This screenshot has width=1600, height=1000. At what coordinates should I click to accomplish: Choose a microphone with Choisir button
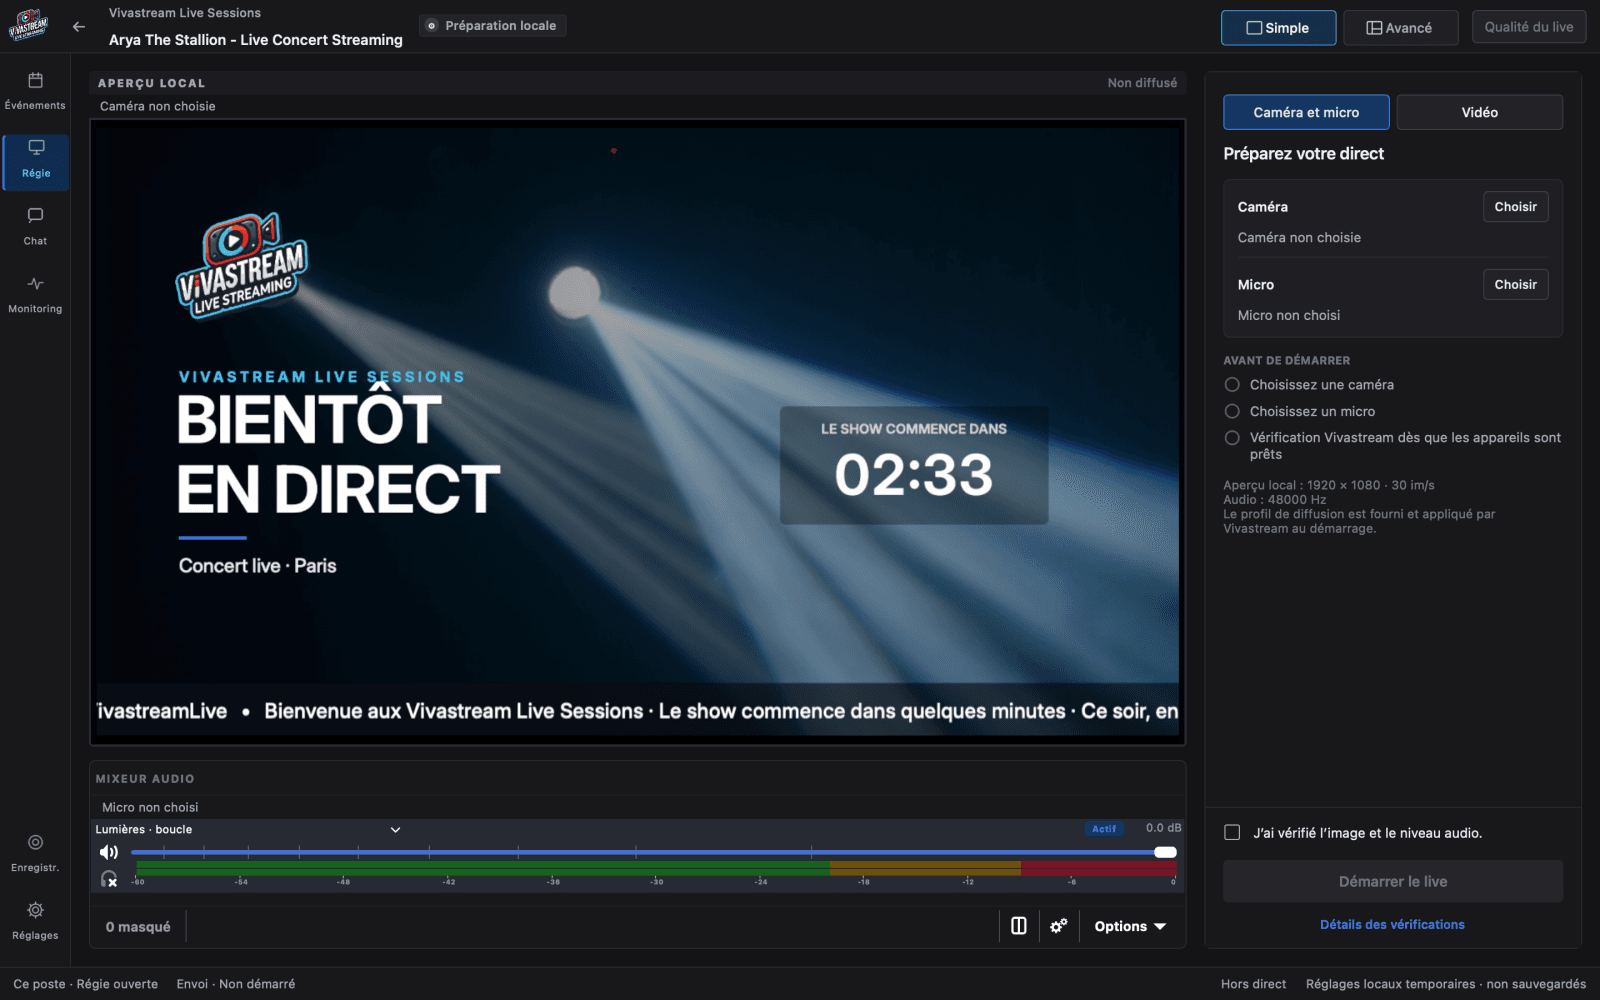coord(1515,285)
